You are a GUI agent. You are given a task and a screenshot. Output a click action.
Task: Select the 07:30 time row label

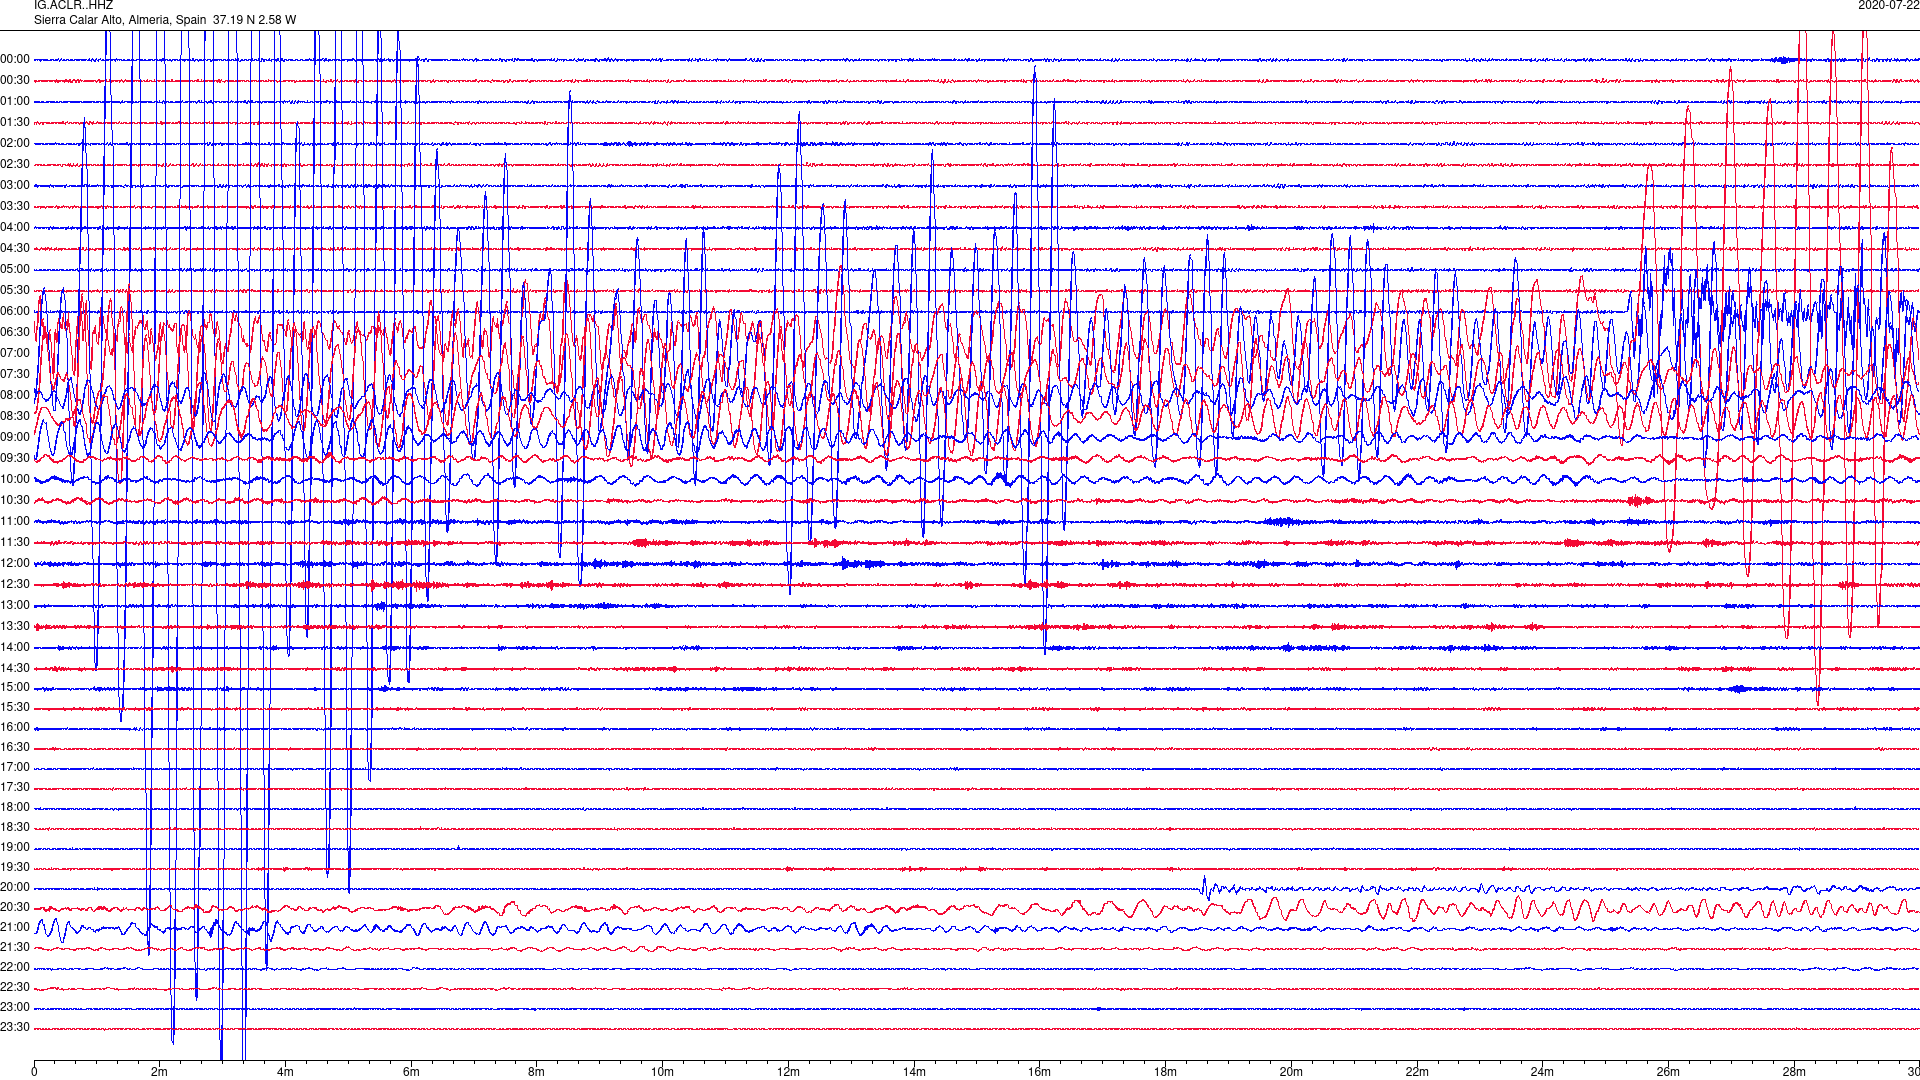tap(15, 375)
